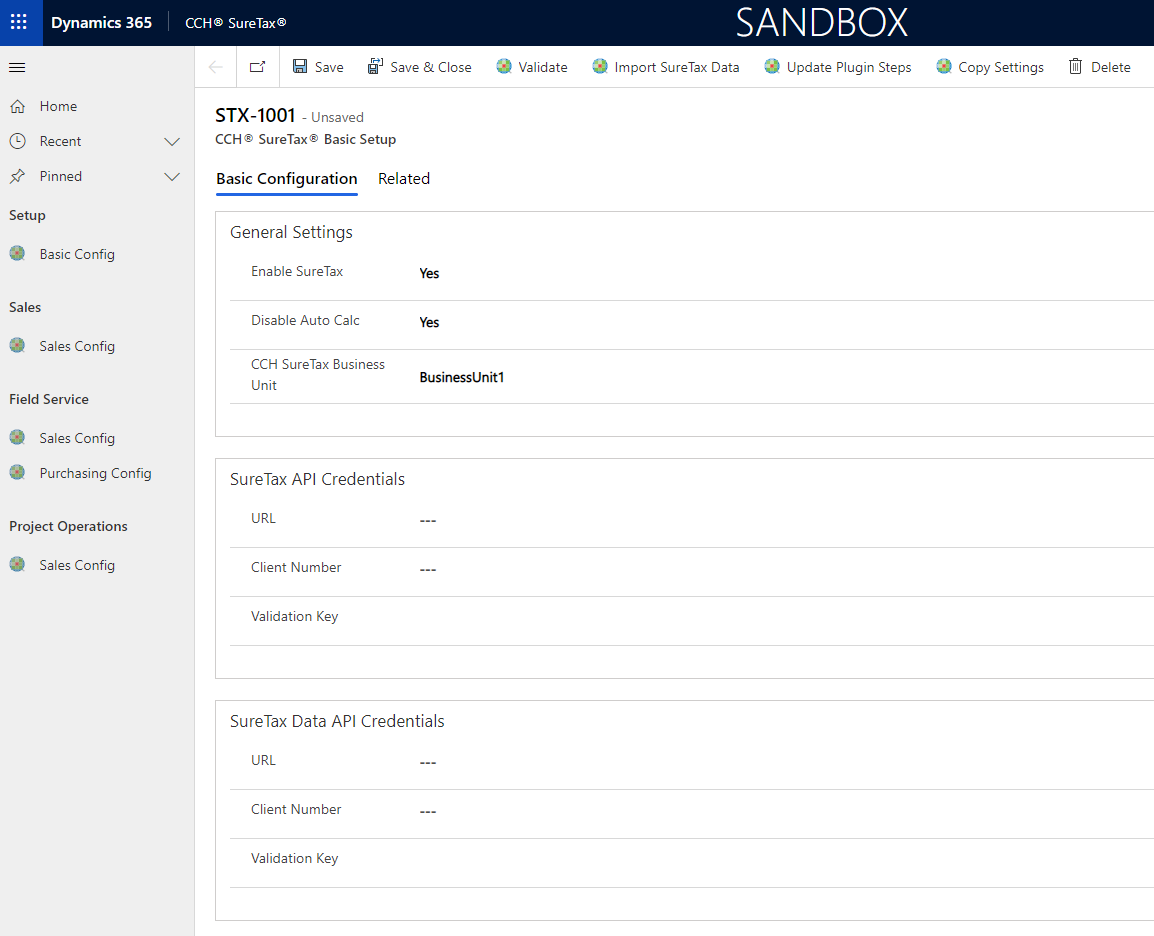
Task: Toggle the Enable SureTax value Yes
Action: tap(429, 274)
